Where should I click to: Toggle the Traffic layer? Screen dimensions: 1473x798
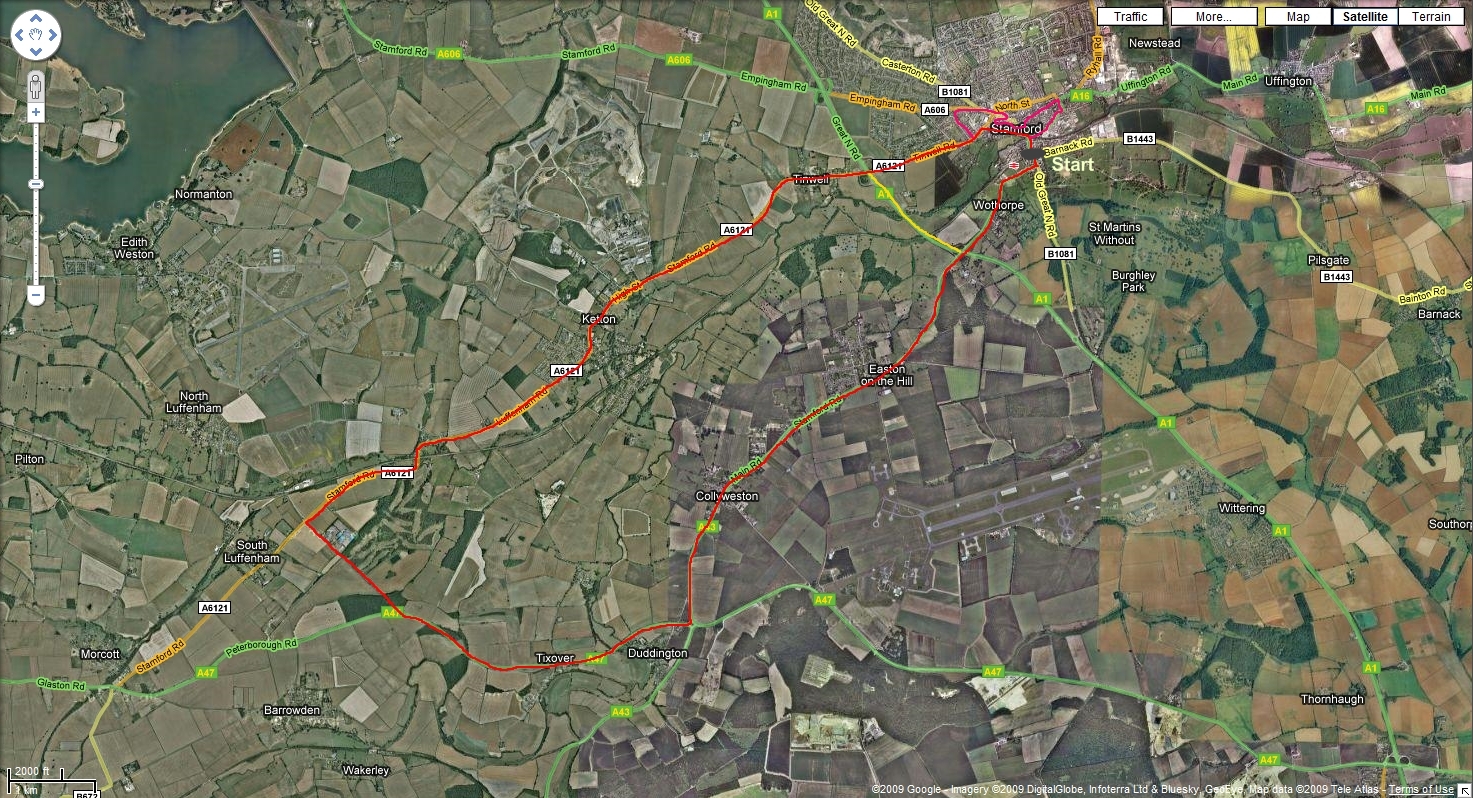[1130, 17]
